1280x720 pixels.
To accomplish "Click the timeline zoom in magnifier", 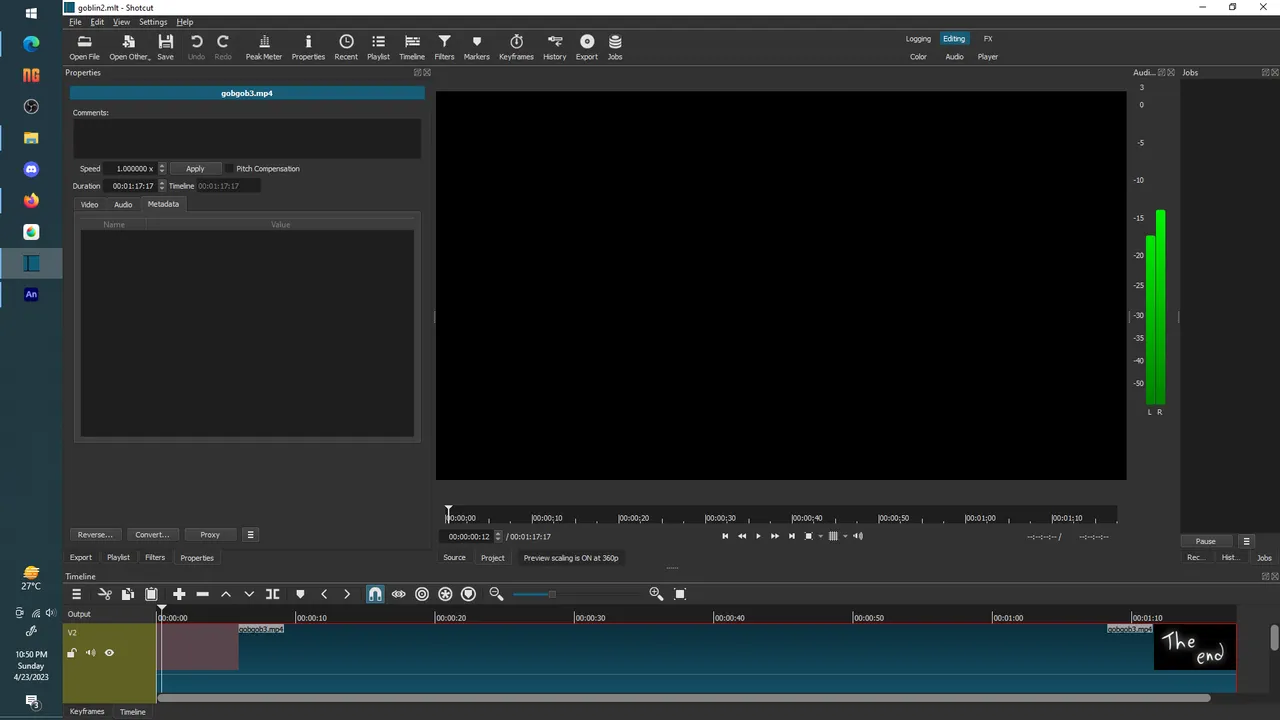I will [x=656, y=594].
